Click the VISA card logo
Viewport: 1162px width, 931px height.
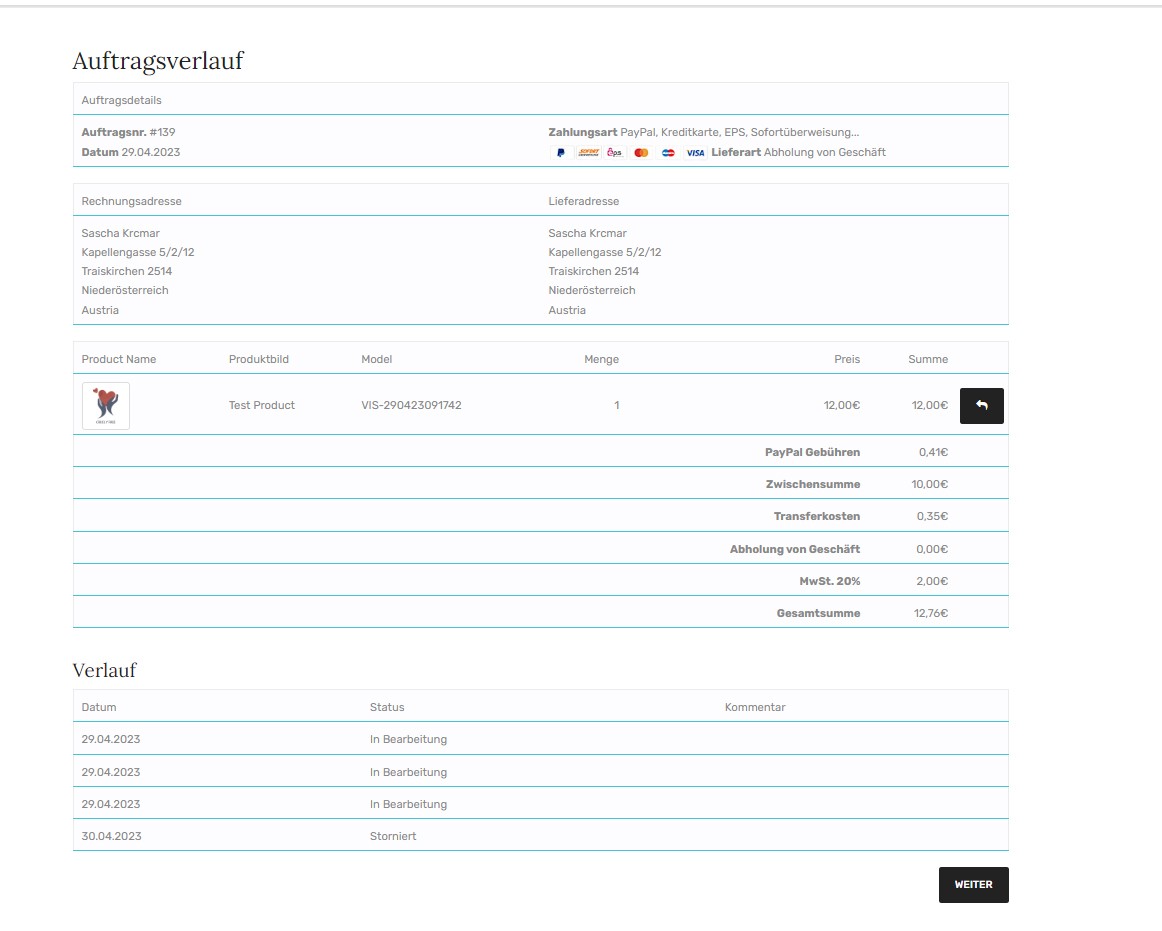(x=695, y=153)
